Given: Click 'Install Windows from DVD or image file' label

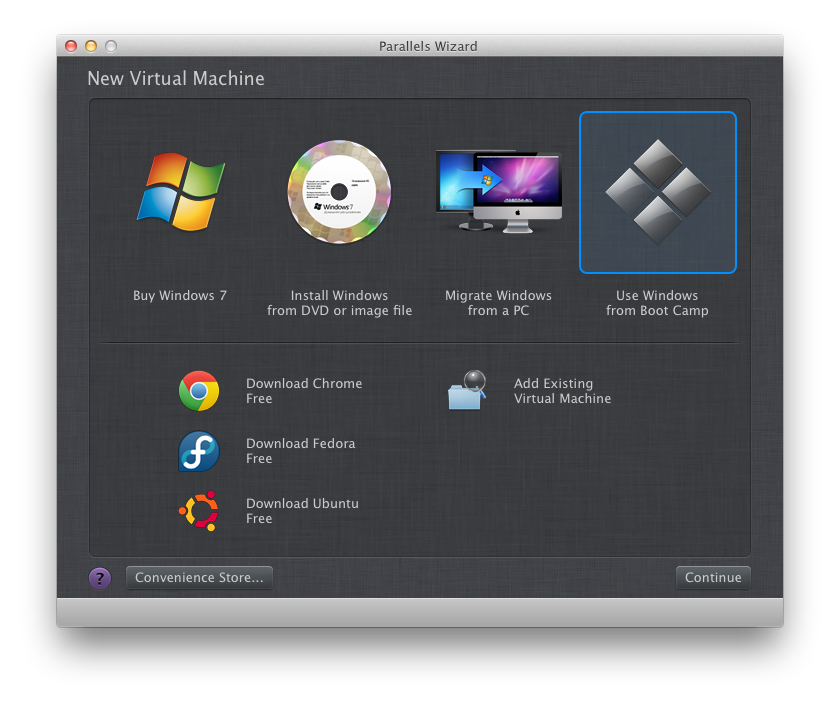Looking at the screenshot, I should (x=340, y=303).
